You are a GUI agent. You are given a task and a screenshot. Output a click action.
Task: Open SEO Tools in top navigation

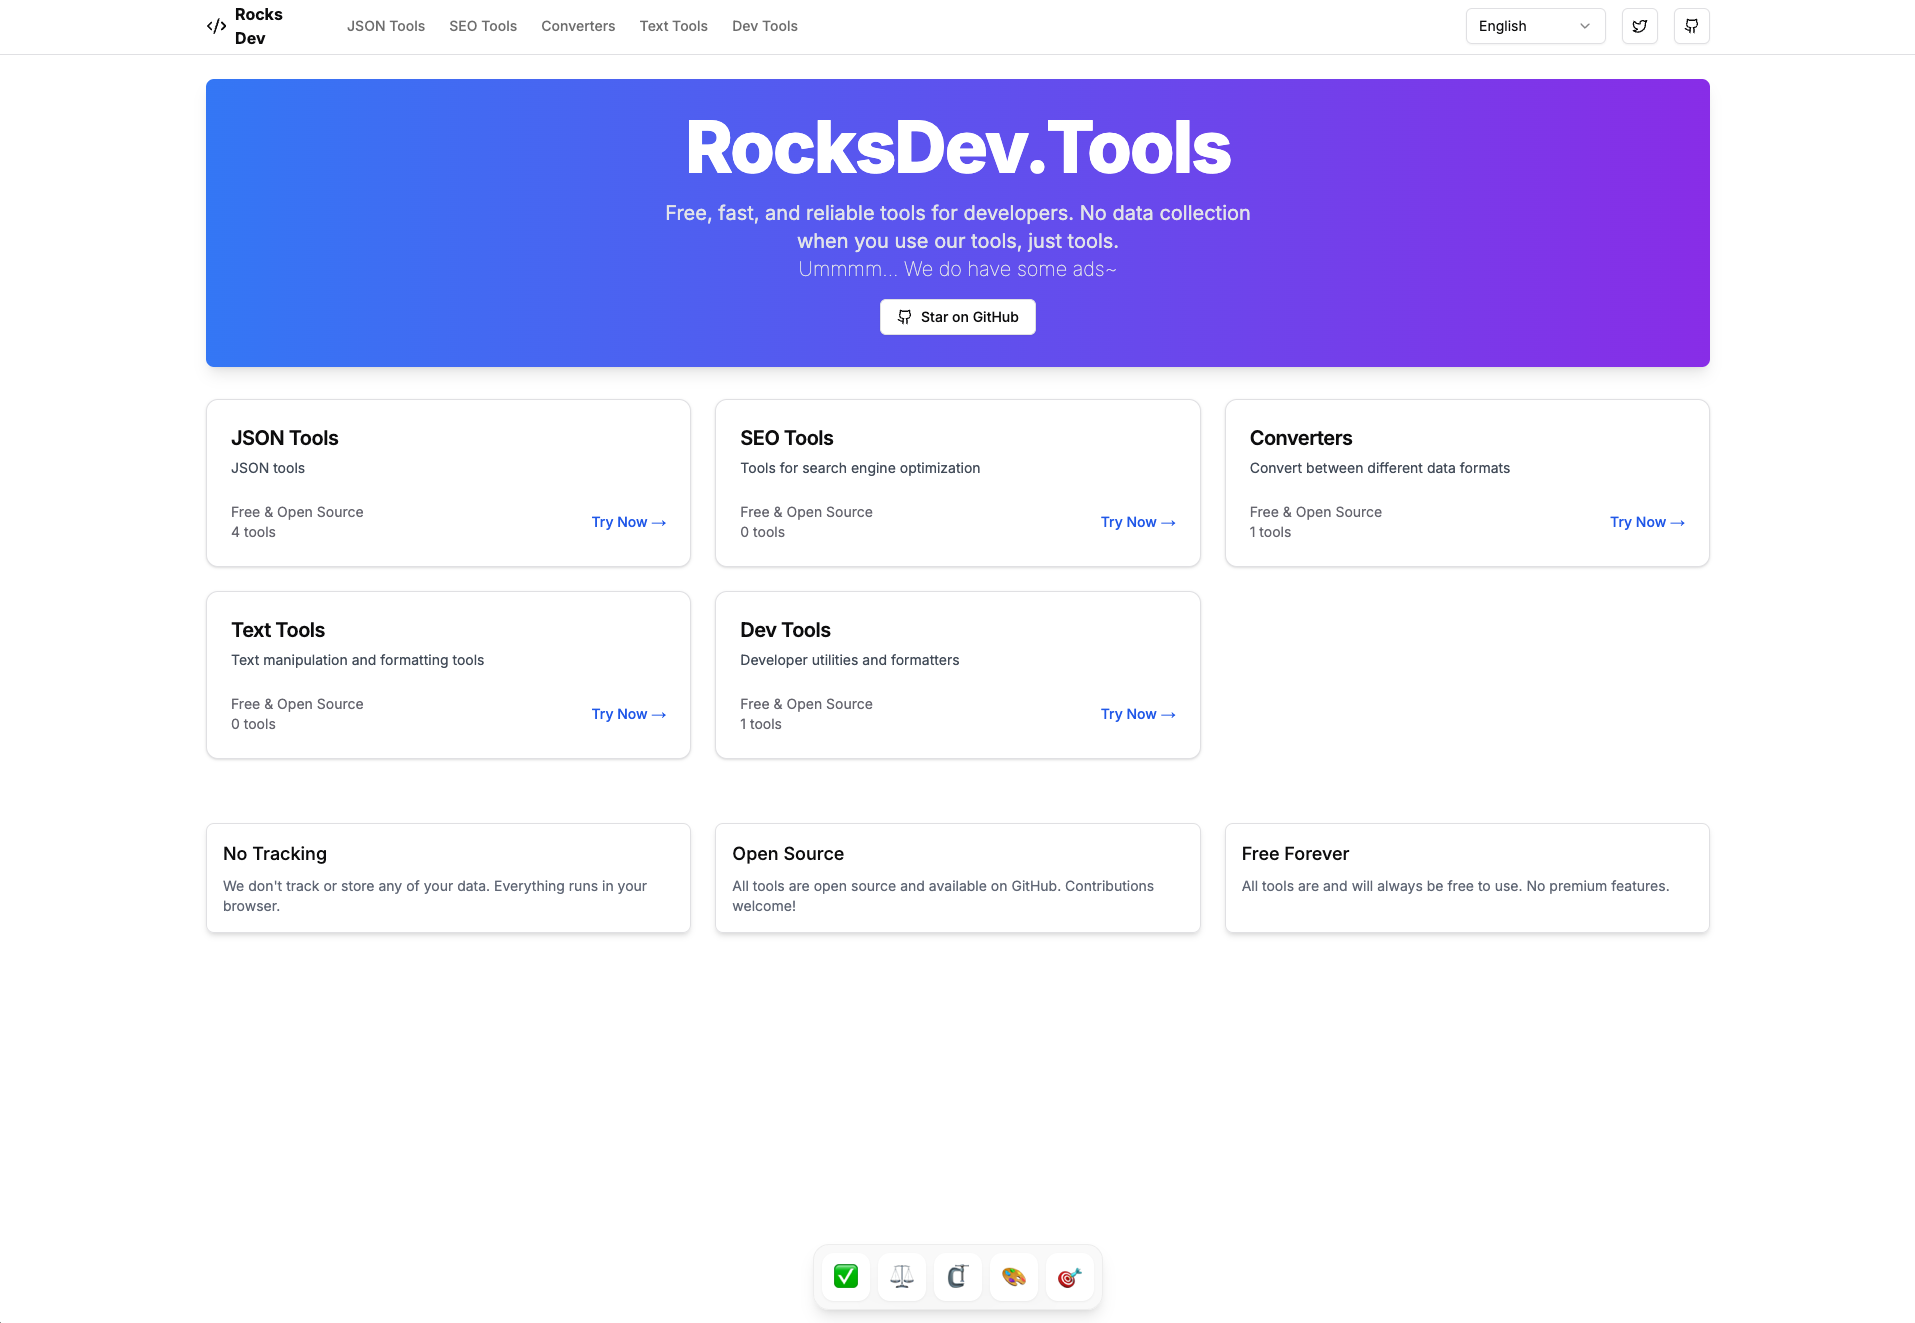click(483, 26)
